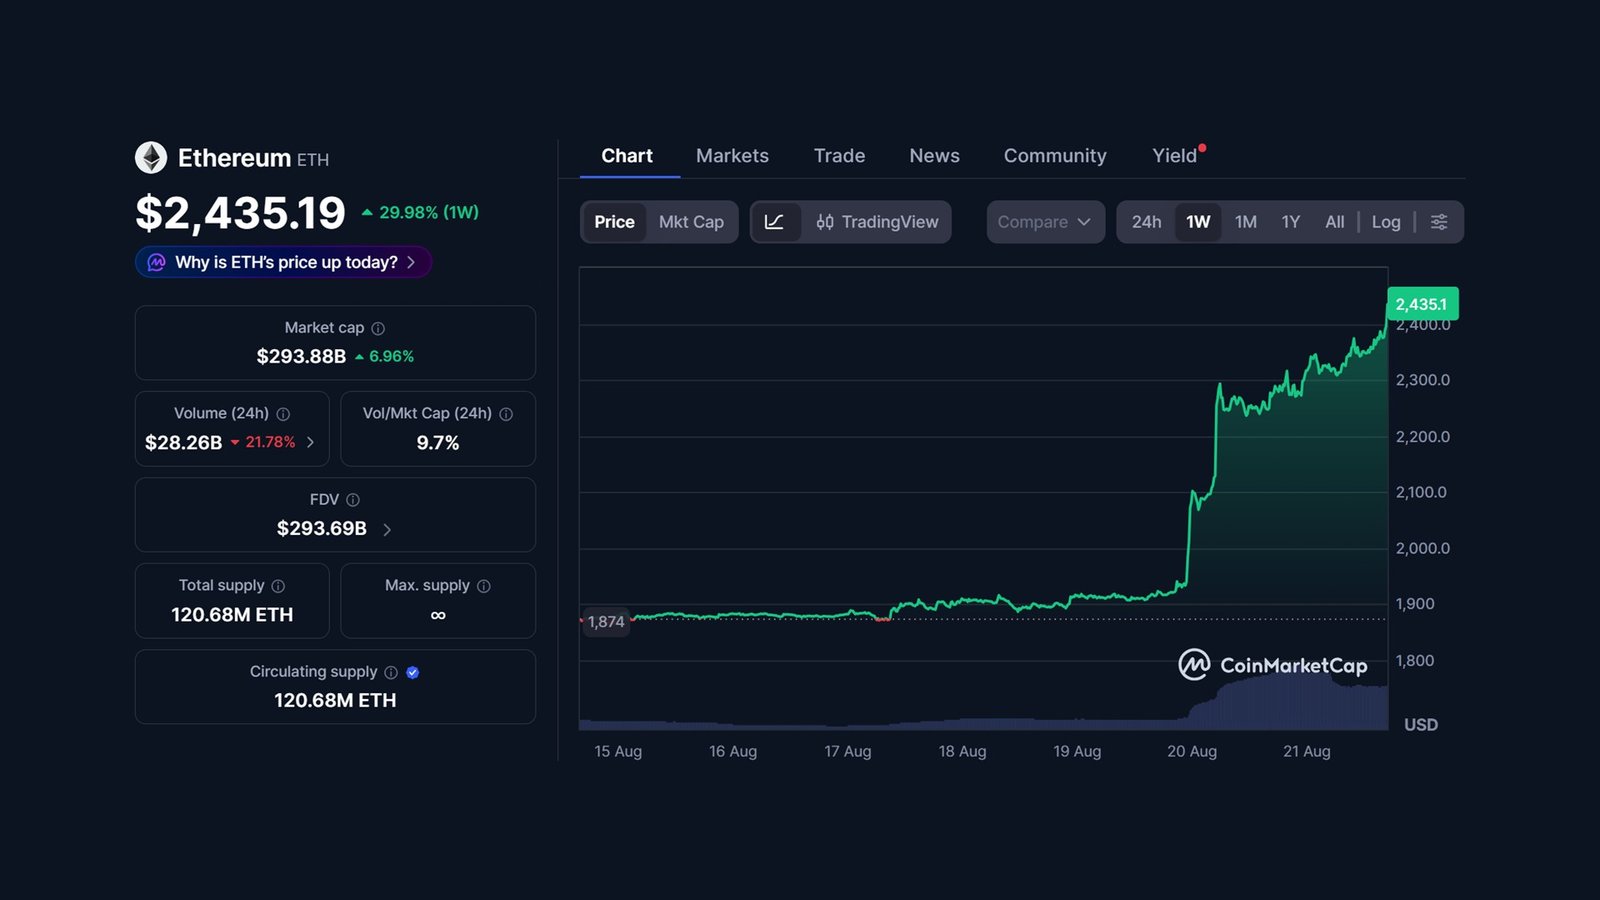Screen dimensions: 1600x900
Task: Set chart range to All
Action: [x=1335, y=222]
